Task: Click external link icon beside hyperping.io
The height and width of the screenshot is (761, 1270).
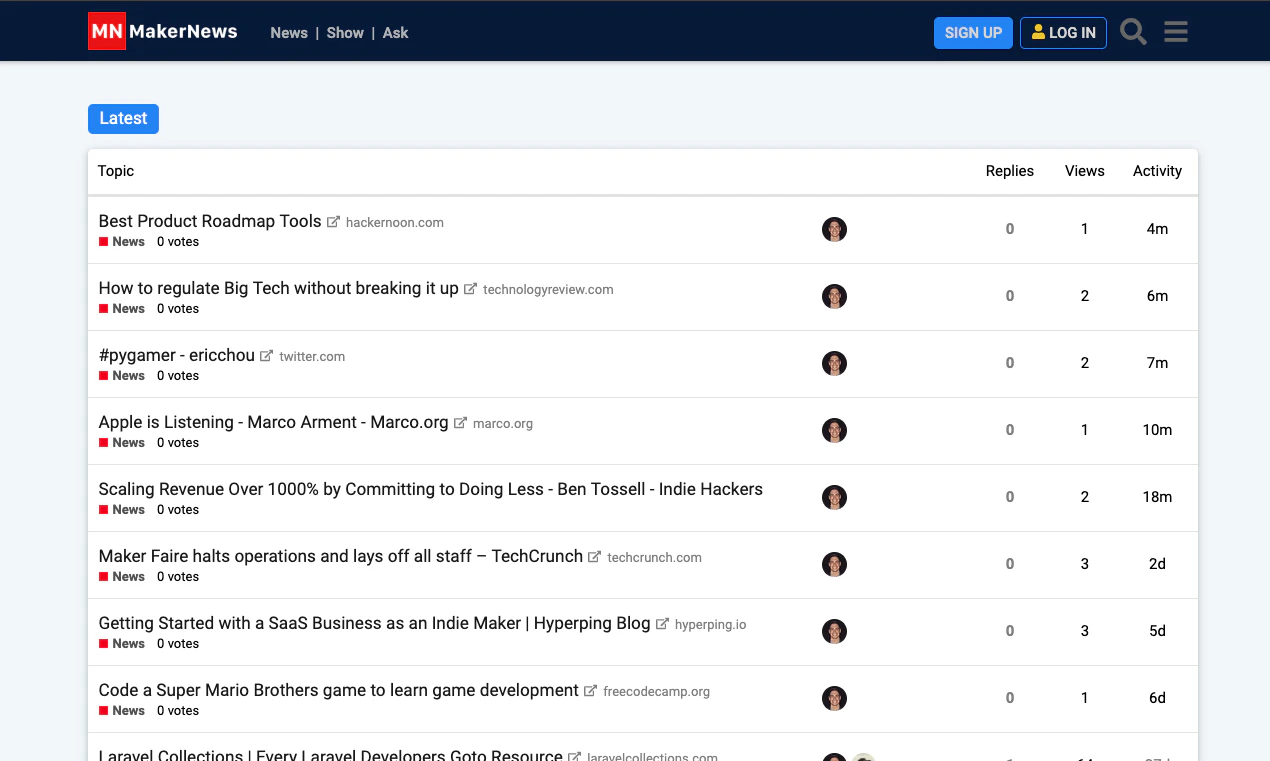Action: pos(663,624)
